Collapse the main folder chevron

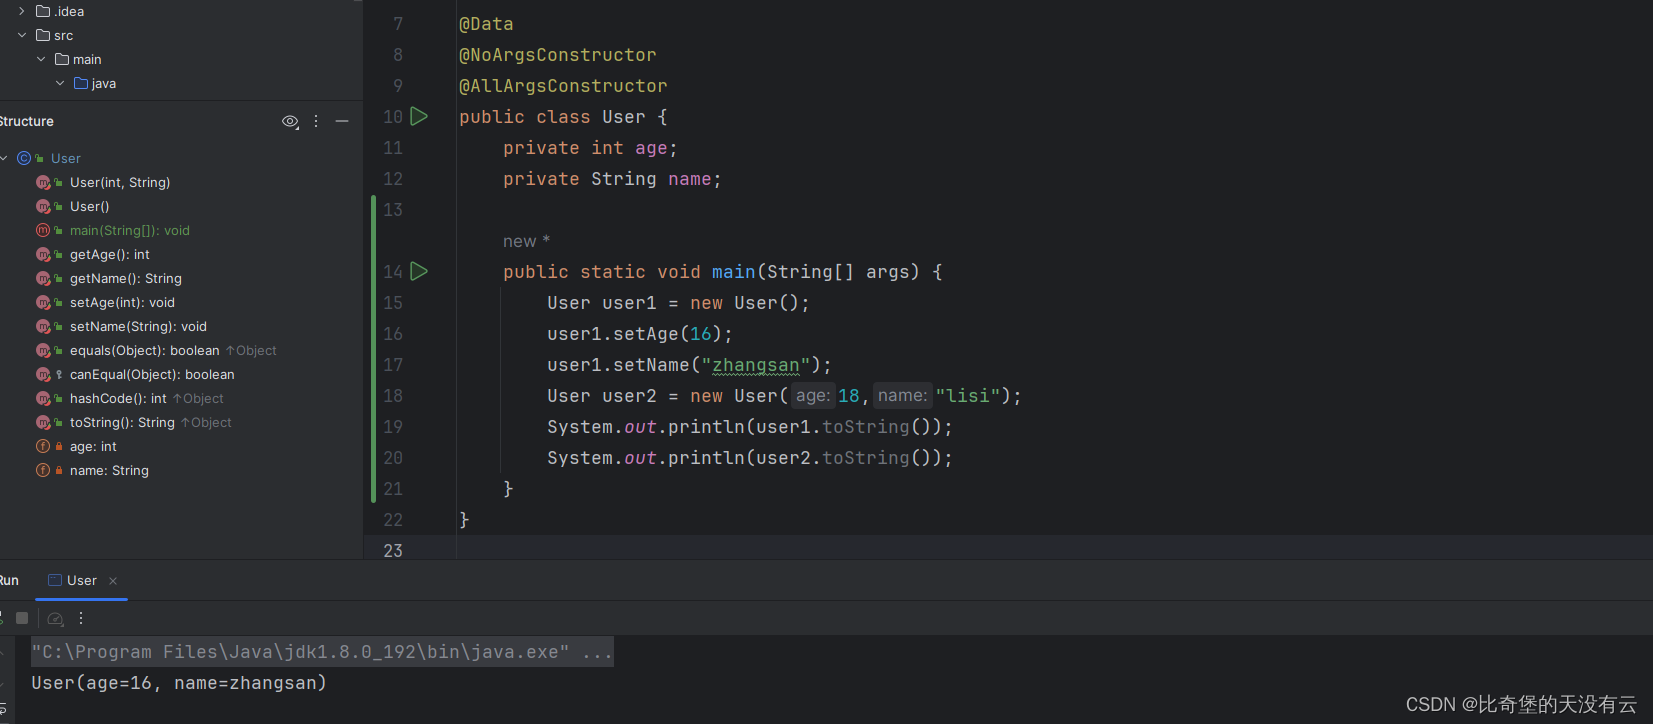(41, 59)
